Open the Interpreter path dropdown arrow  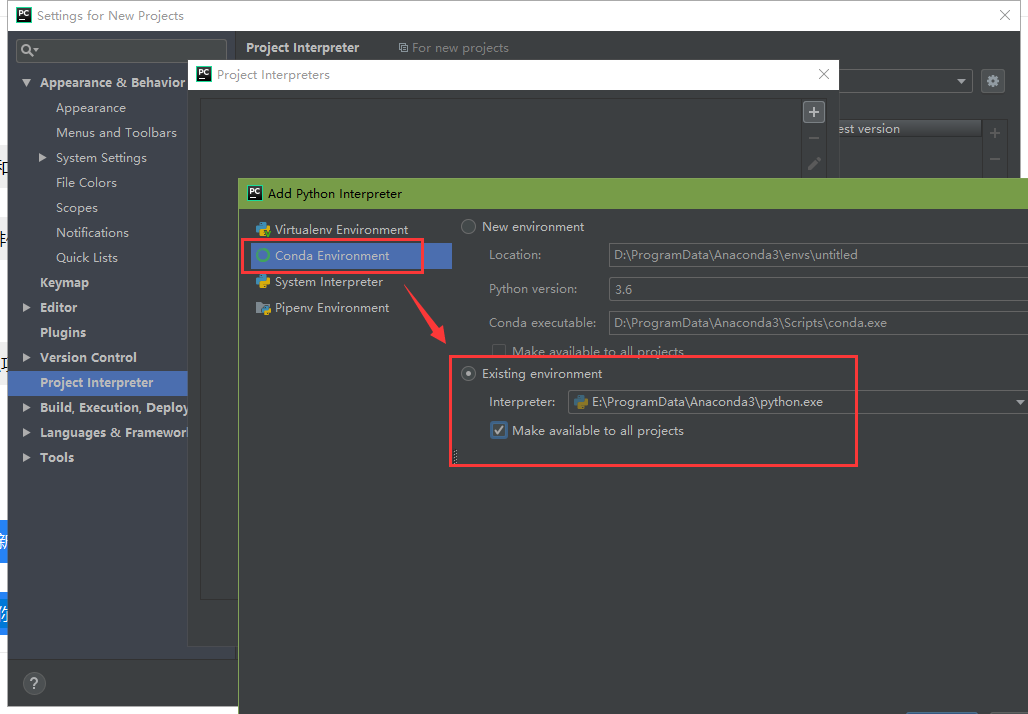pos(1019,402)
